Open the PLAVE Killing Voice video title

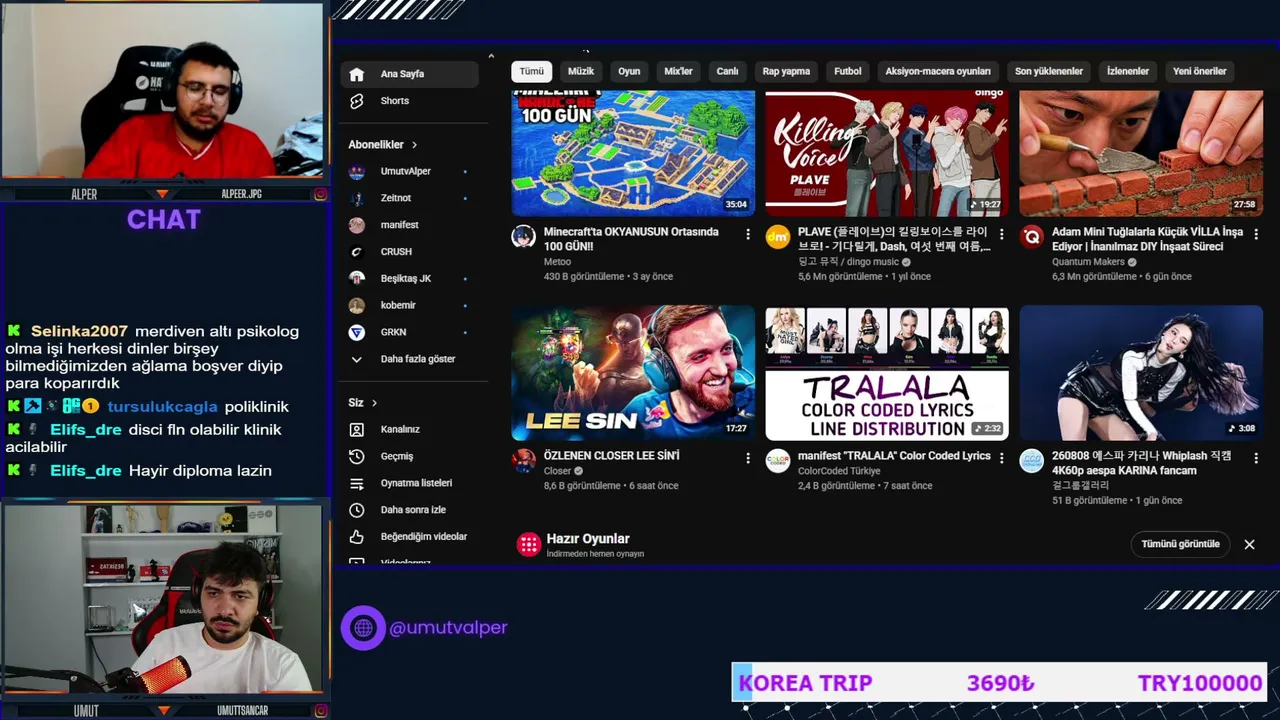pyautogui.click(x=894, y=239)
